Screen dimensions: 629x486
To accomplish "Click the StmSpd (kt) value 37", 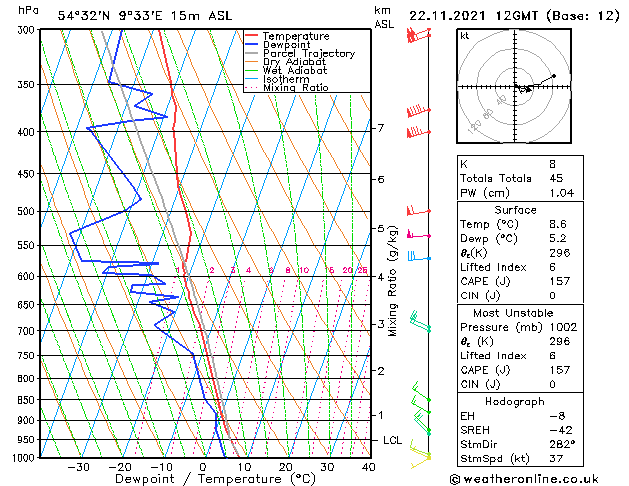I will point(556,458).
